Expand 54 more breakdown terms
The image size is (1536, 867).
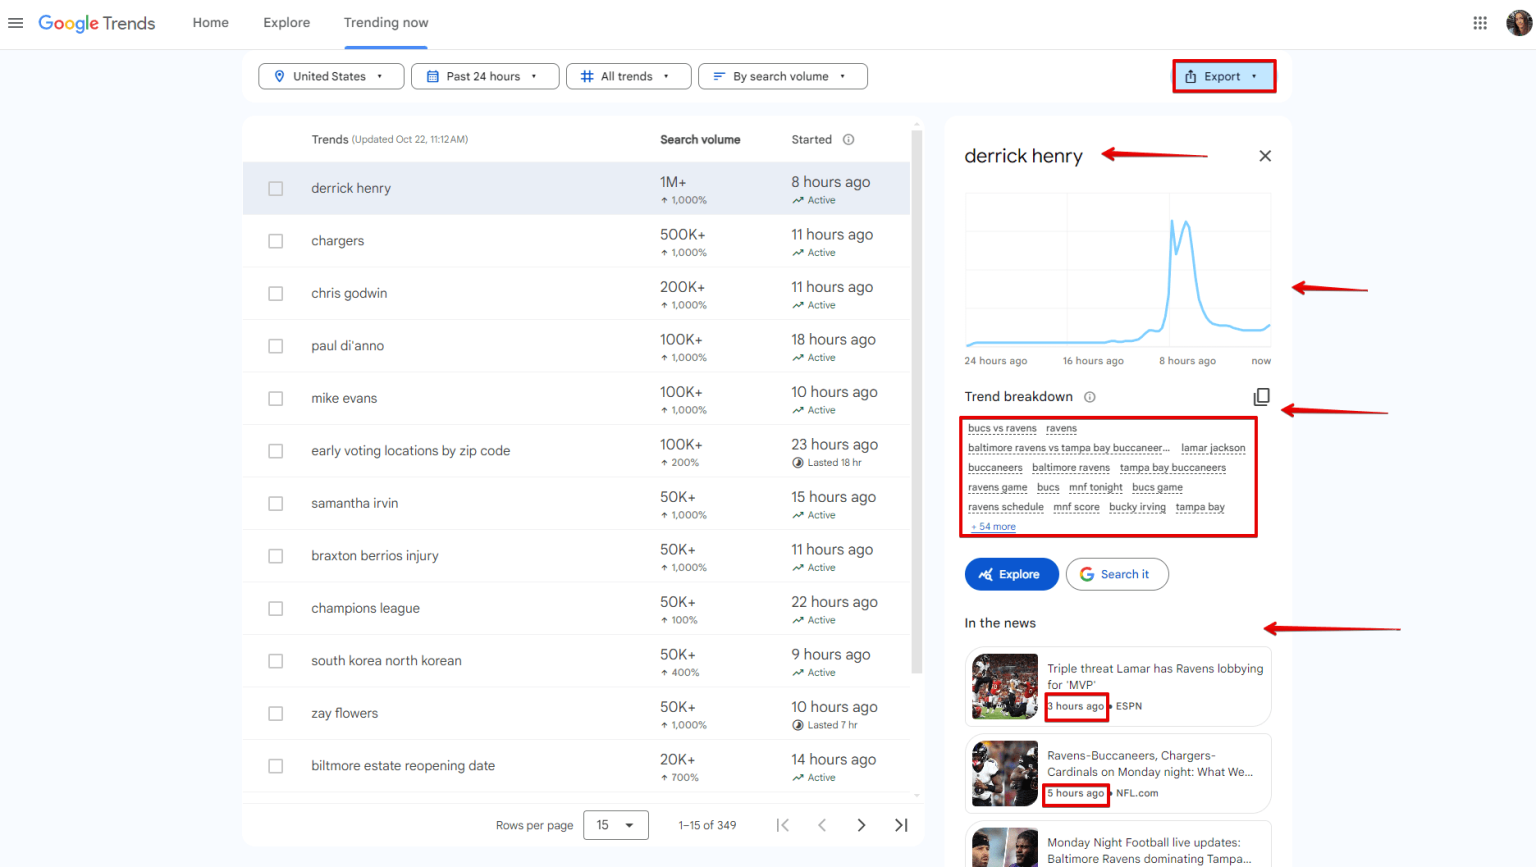coord(992,526)
